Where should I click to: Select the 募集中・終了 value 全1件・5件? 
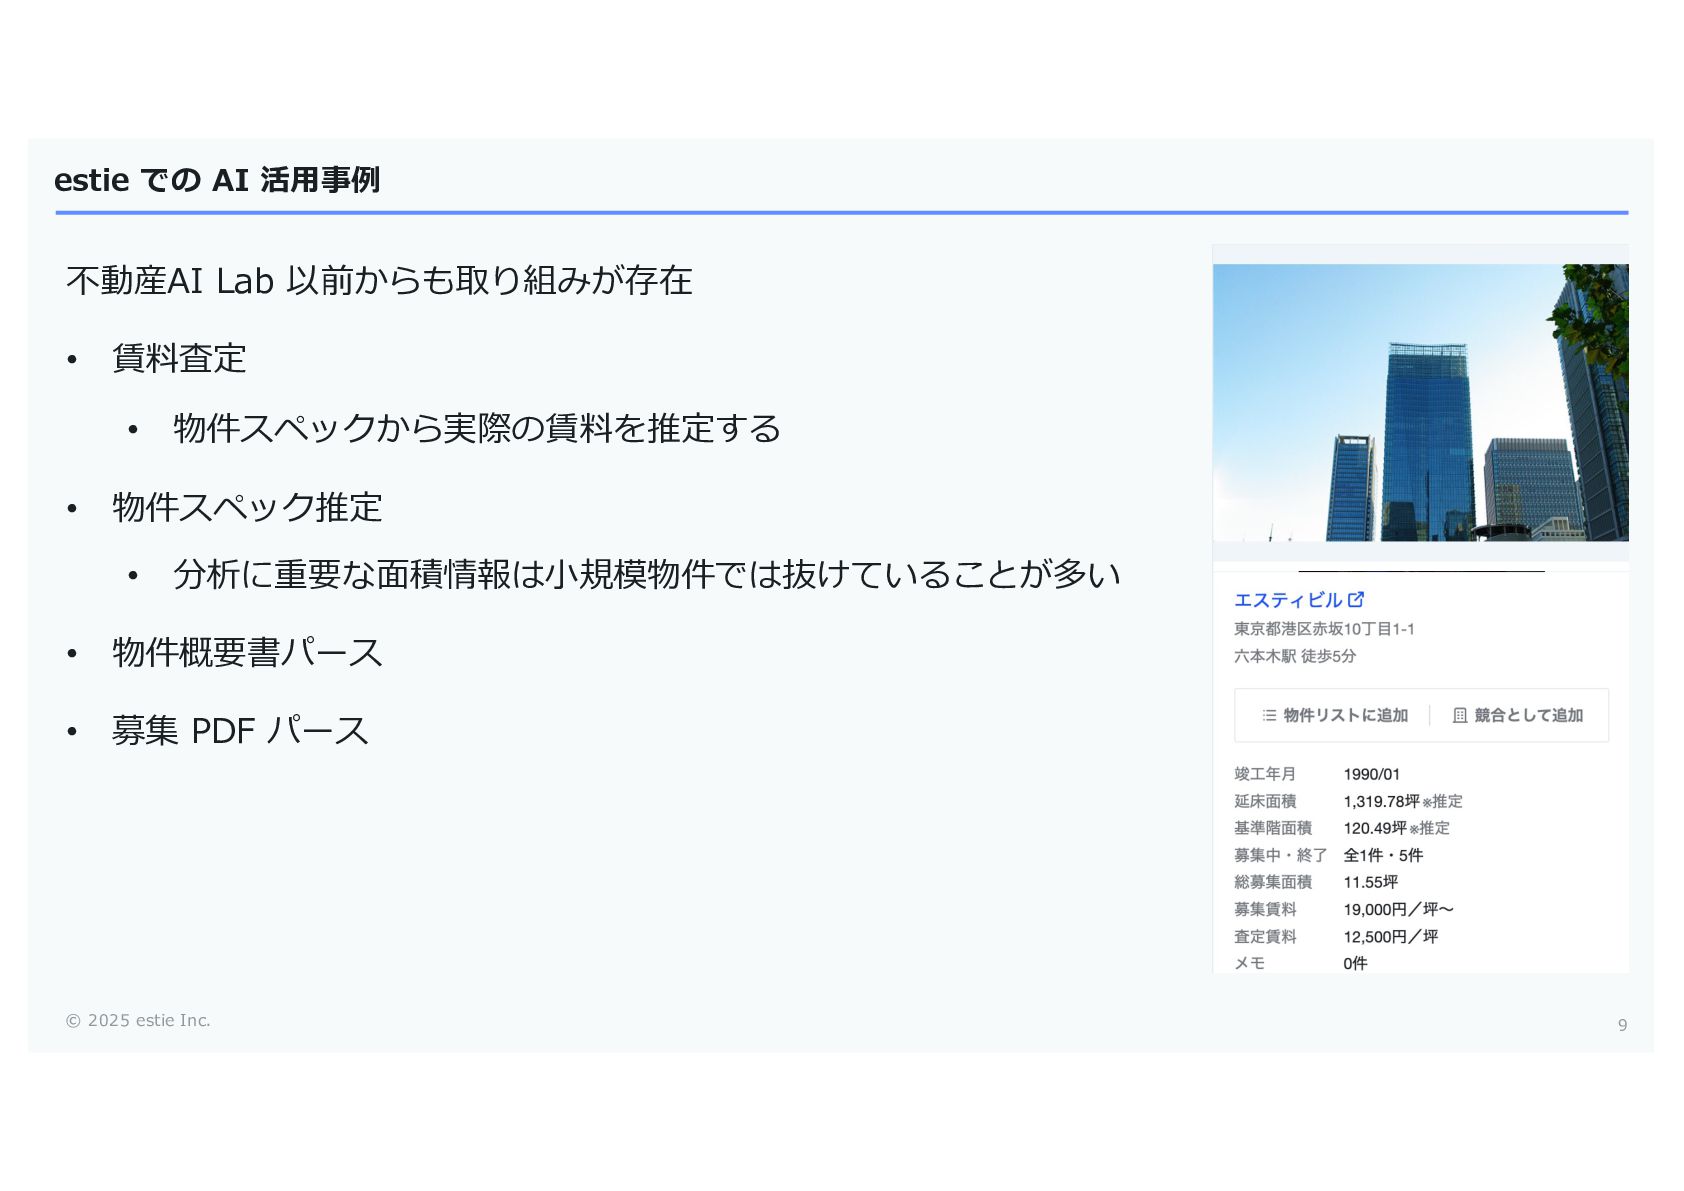1383,855
